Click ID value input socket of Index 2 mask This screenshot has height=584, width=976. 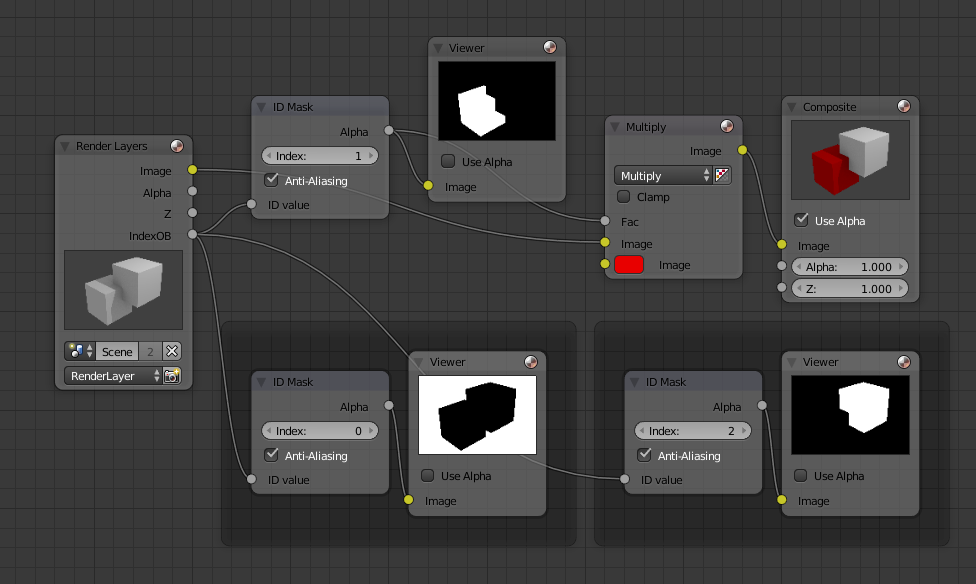[x=624, y=479]
